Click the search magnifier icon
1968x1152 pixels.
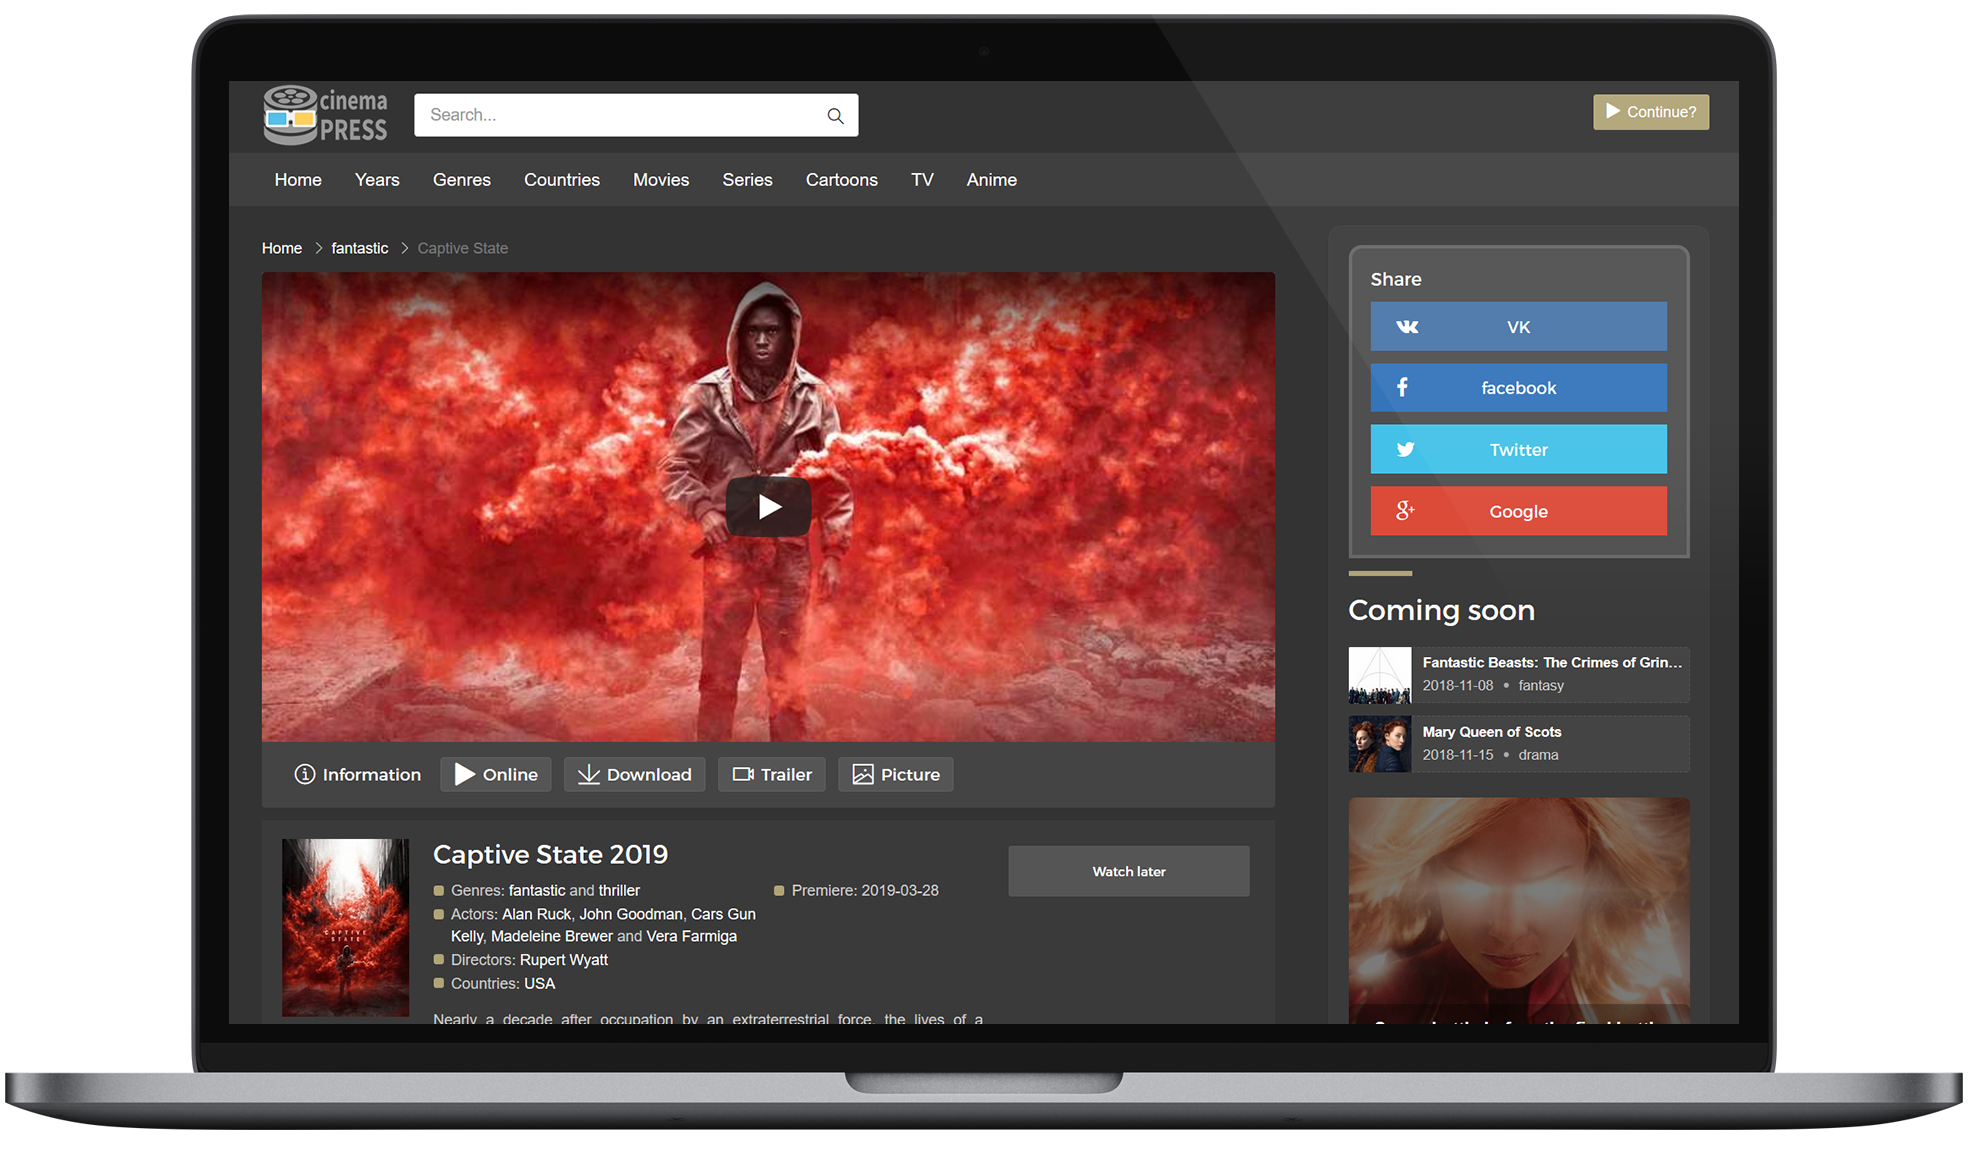click(835, 116)
